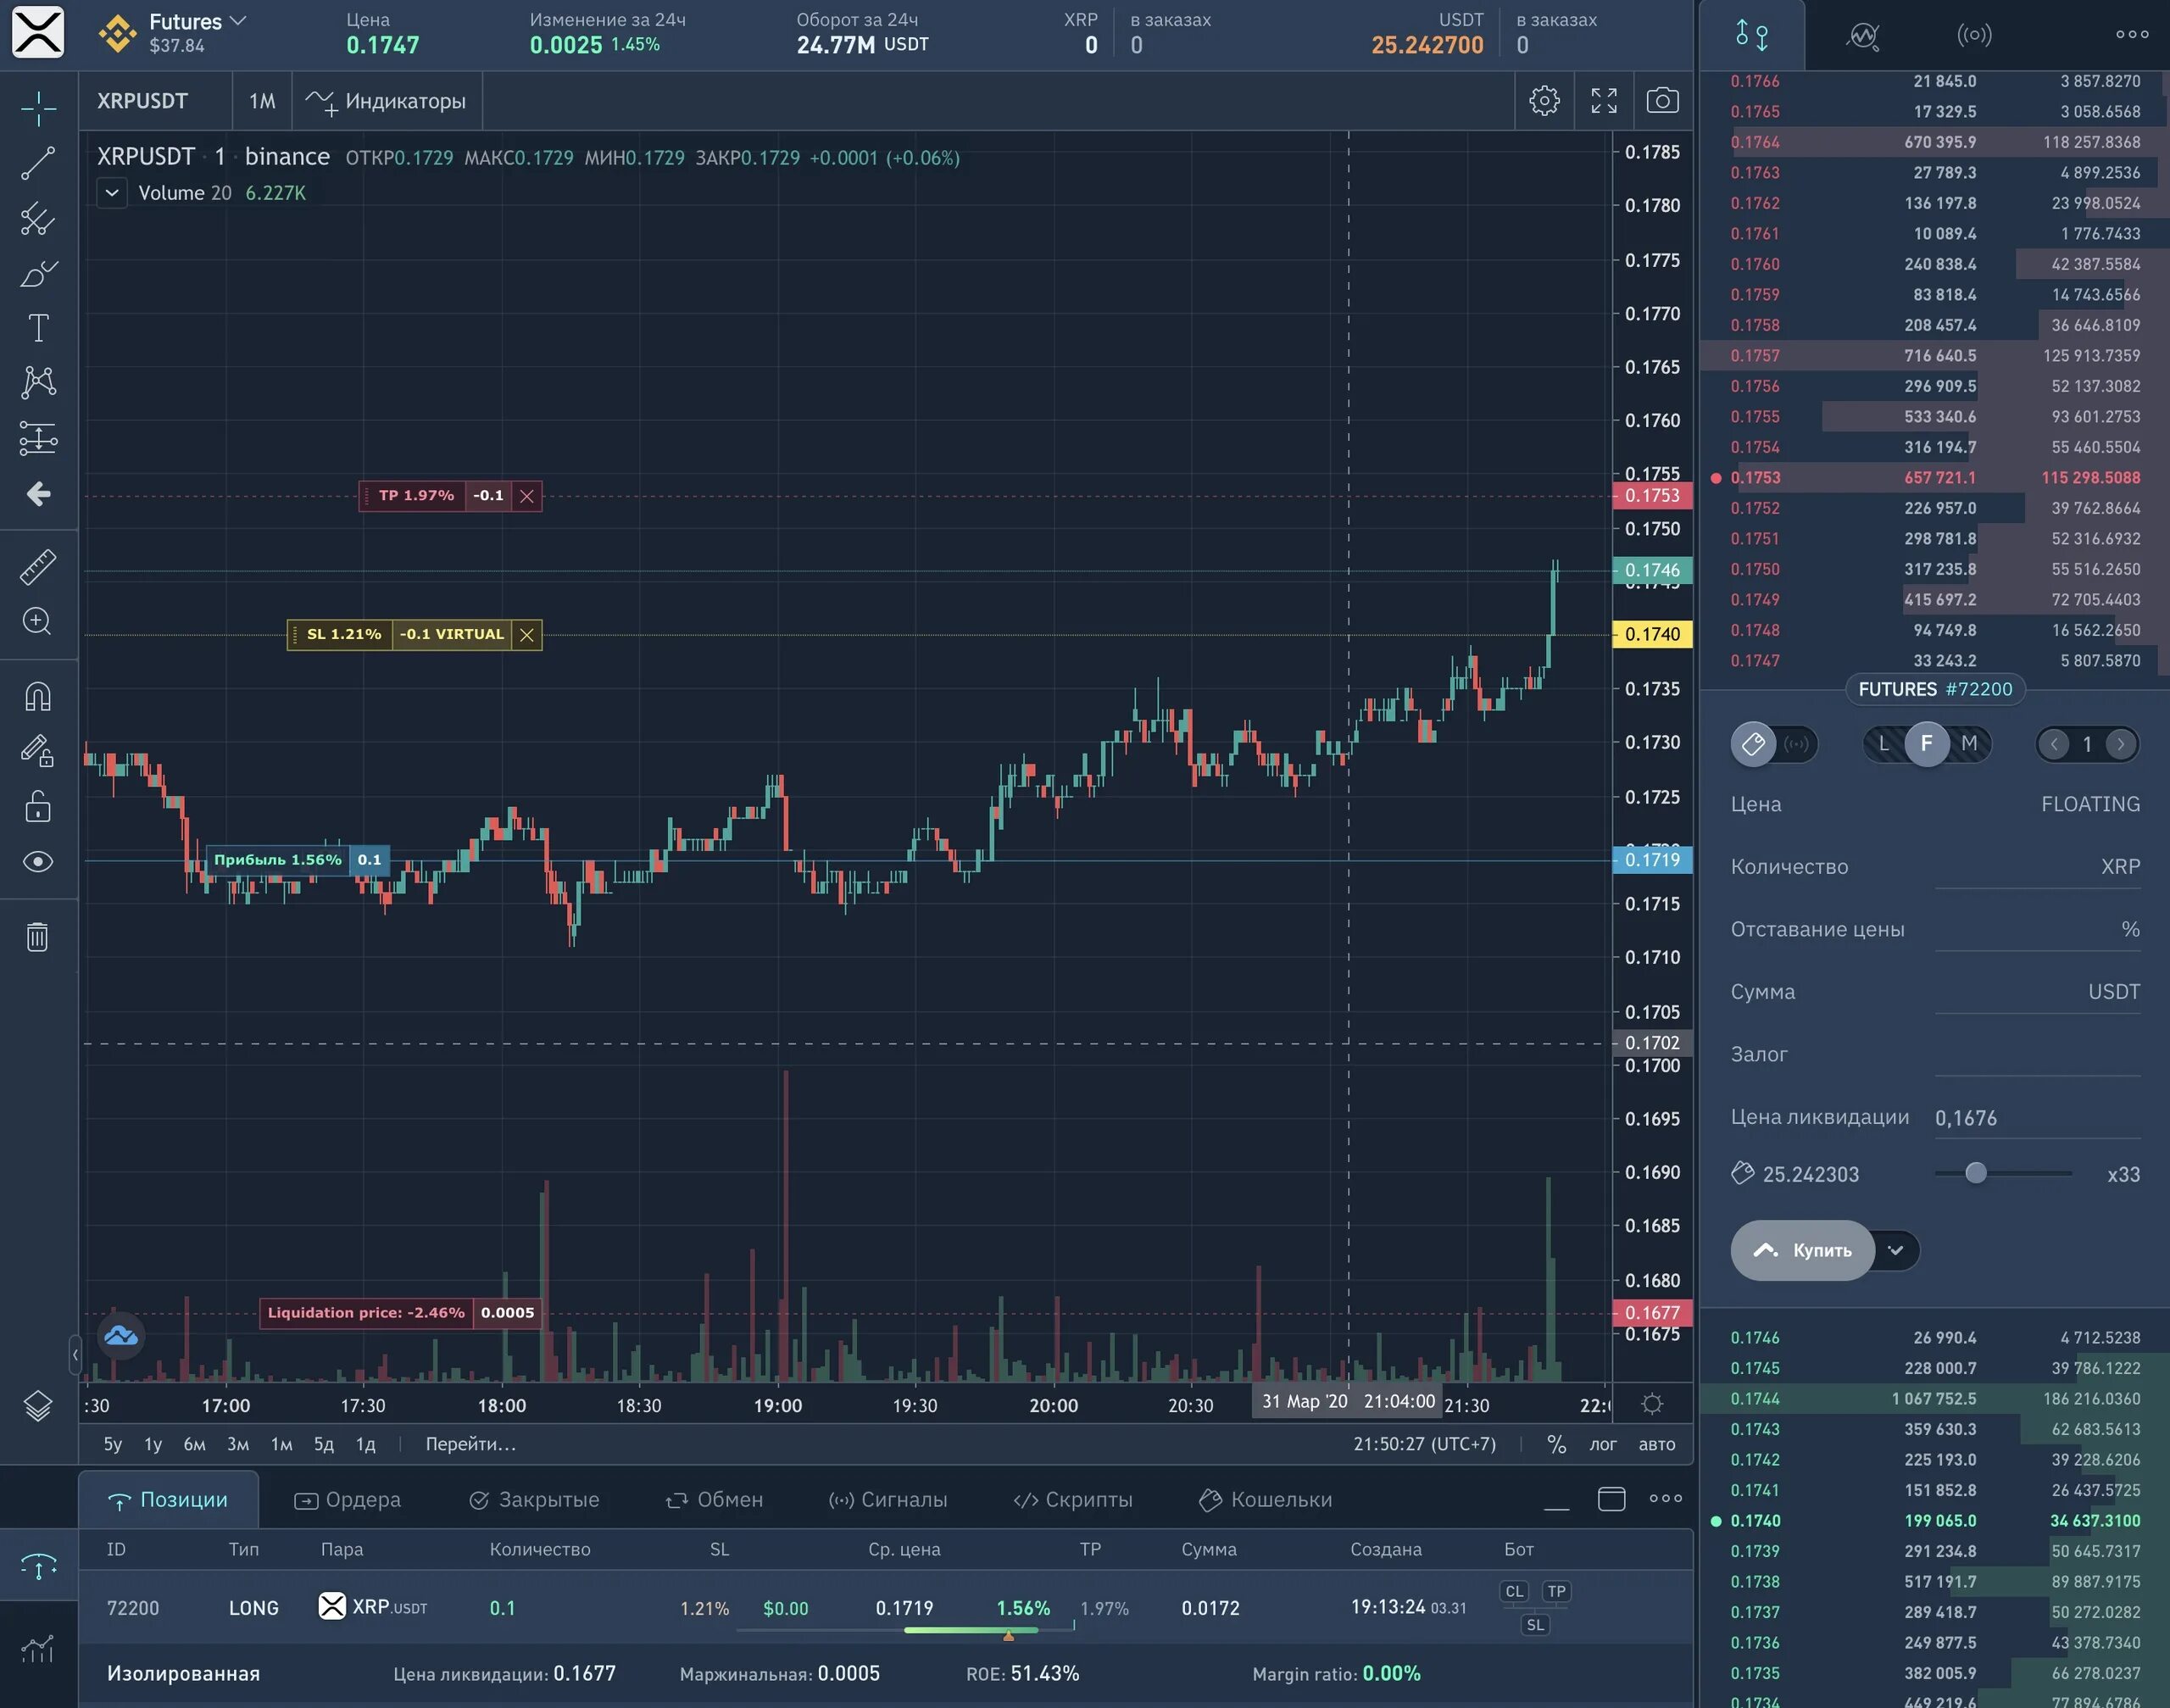This screenshot has width=2170, height=1708.
Task: Toggle hide all drawings eye icon
Action: pos(38,862)
